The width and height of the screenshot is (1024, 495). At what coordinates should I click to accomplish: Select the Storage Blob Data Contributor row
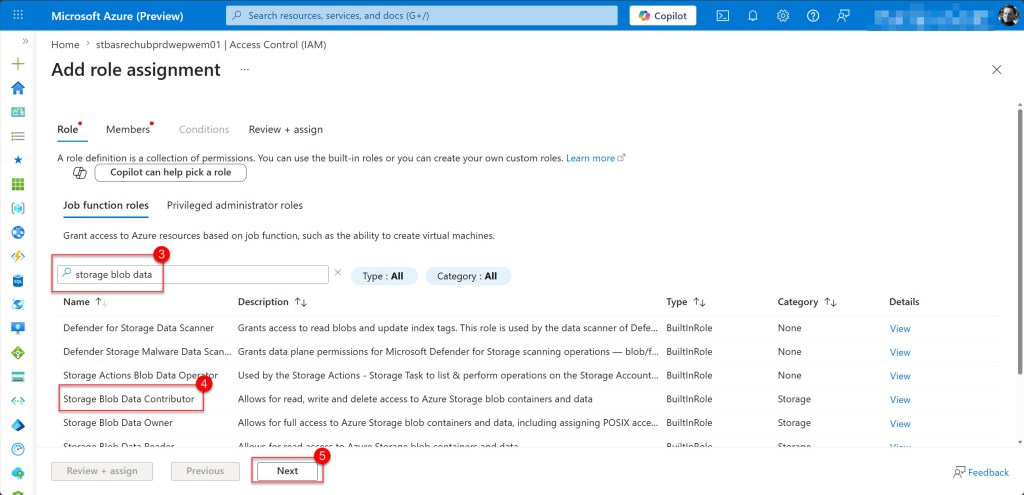(131, 398)
